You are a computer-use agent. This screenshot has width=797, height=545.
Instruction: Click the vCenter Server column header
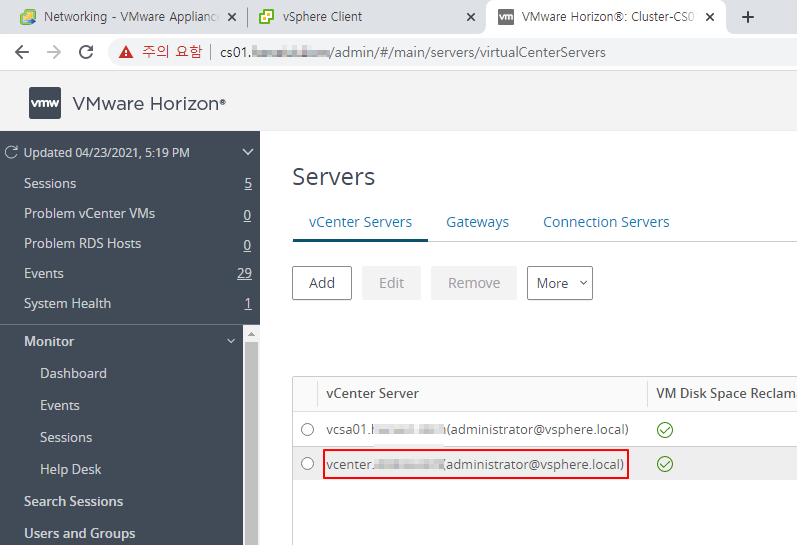(372, 393)
